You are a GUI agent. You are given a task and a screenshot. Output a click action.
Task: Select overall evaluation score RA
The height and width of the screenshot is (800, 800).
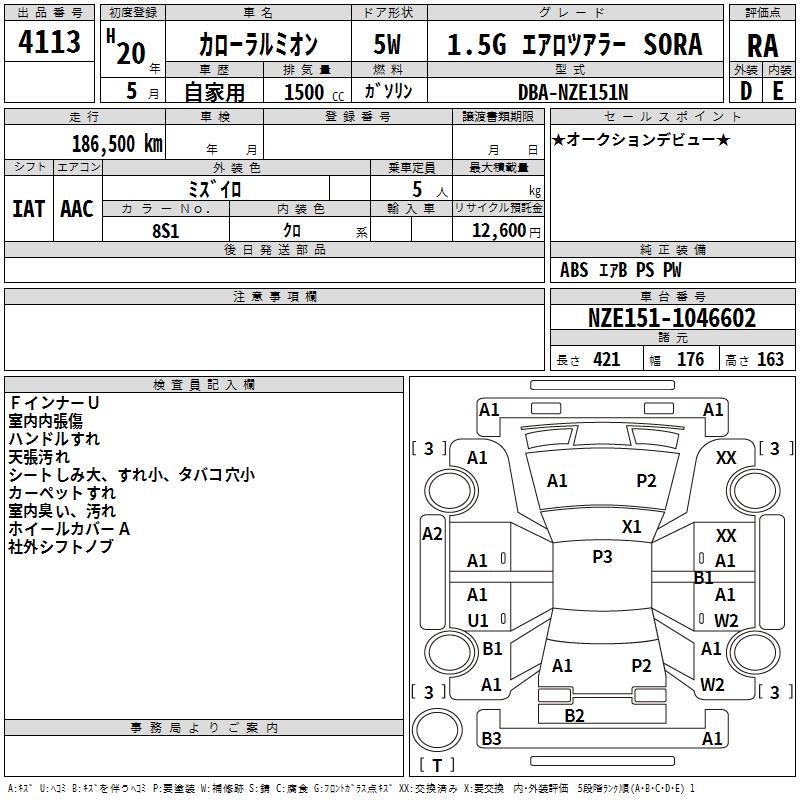(762, 46)
